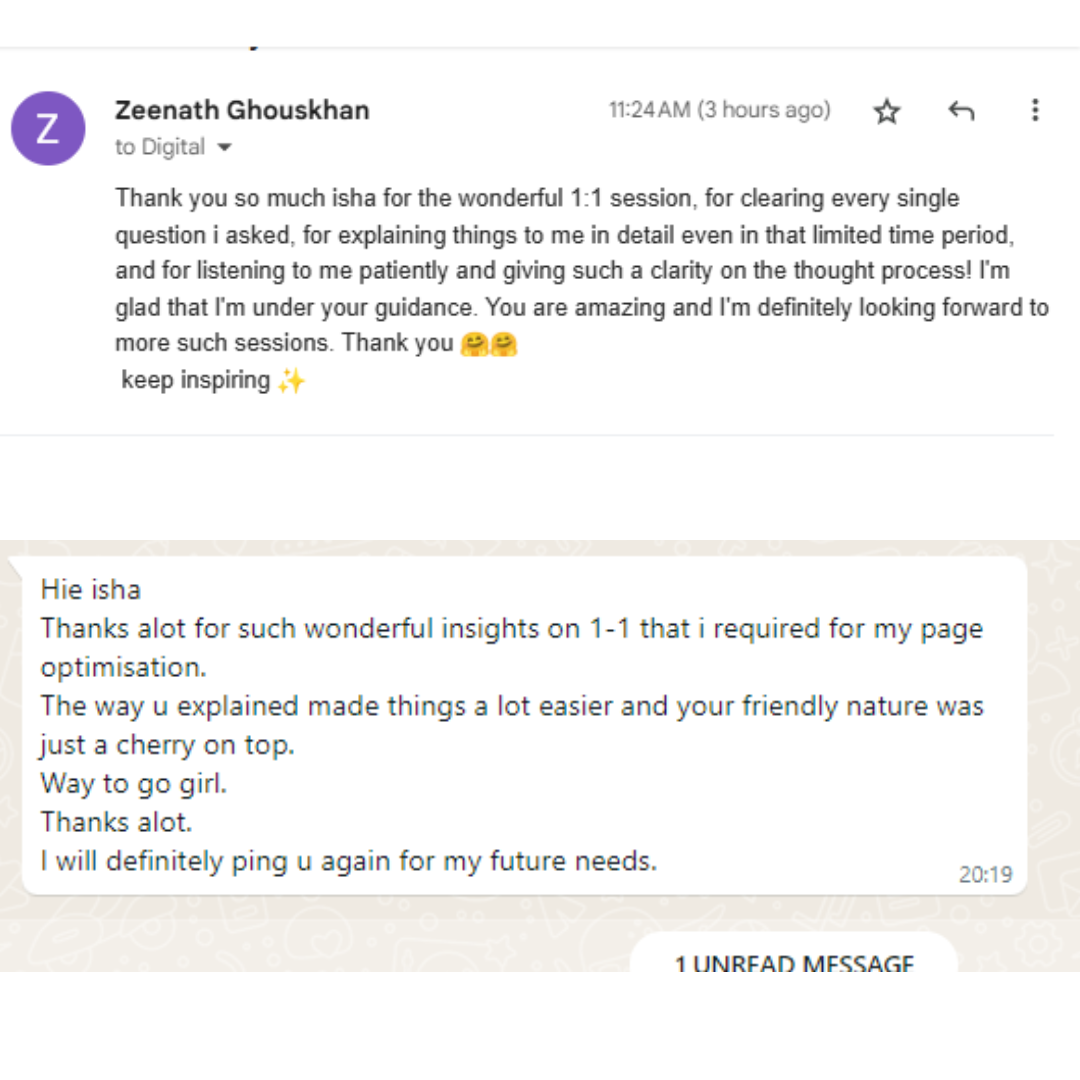This screenshot has height=1080, width=1080.
Task: Click the 'Way to go girl.' chat line
Action: [x=134, y=783]
